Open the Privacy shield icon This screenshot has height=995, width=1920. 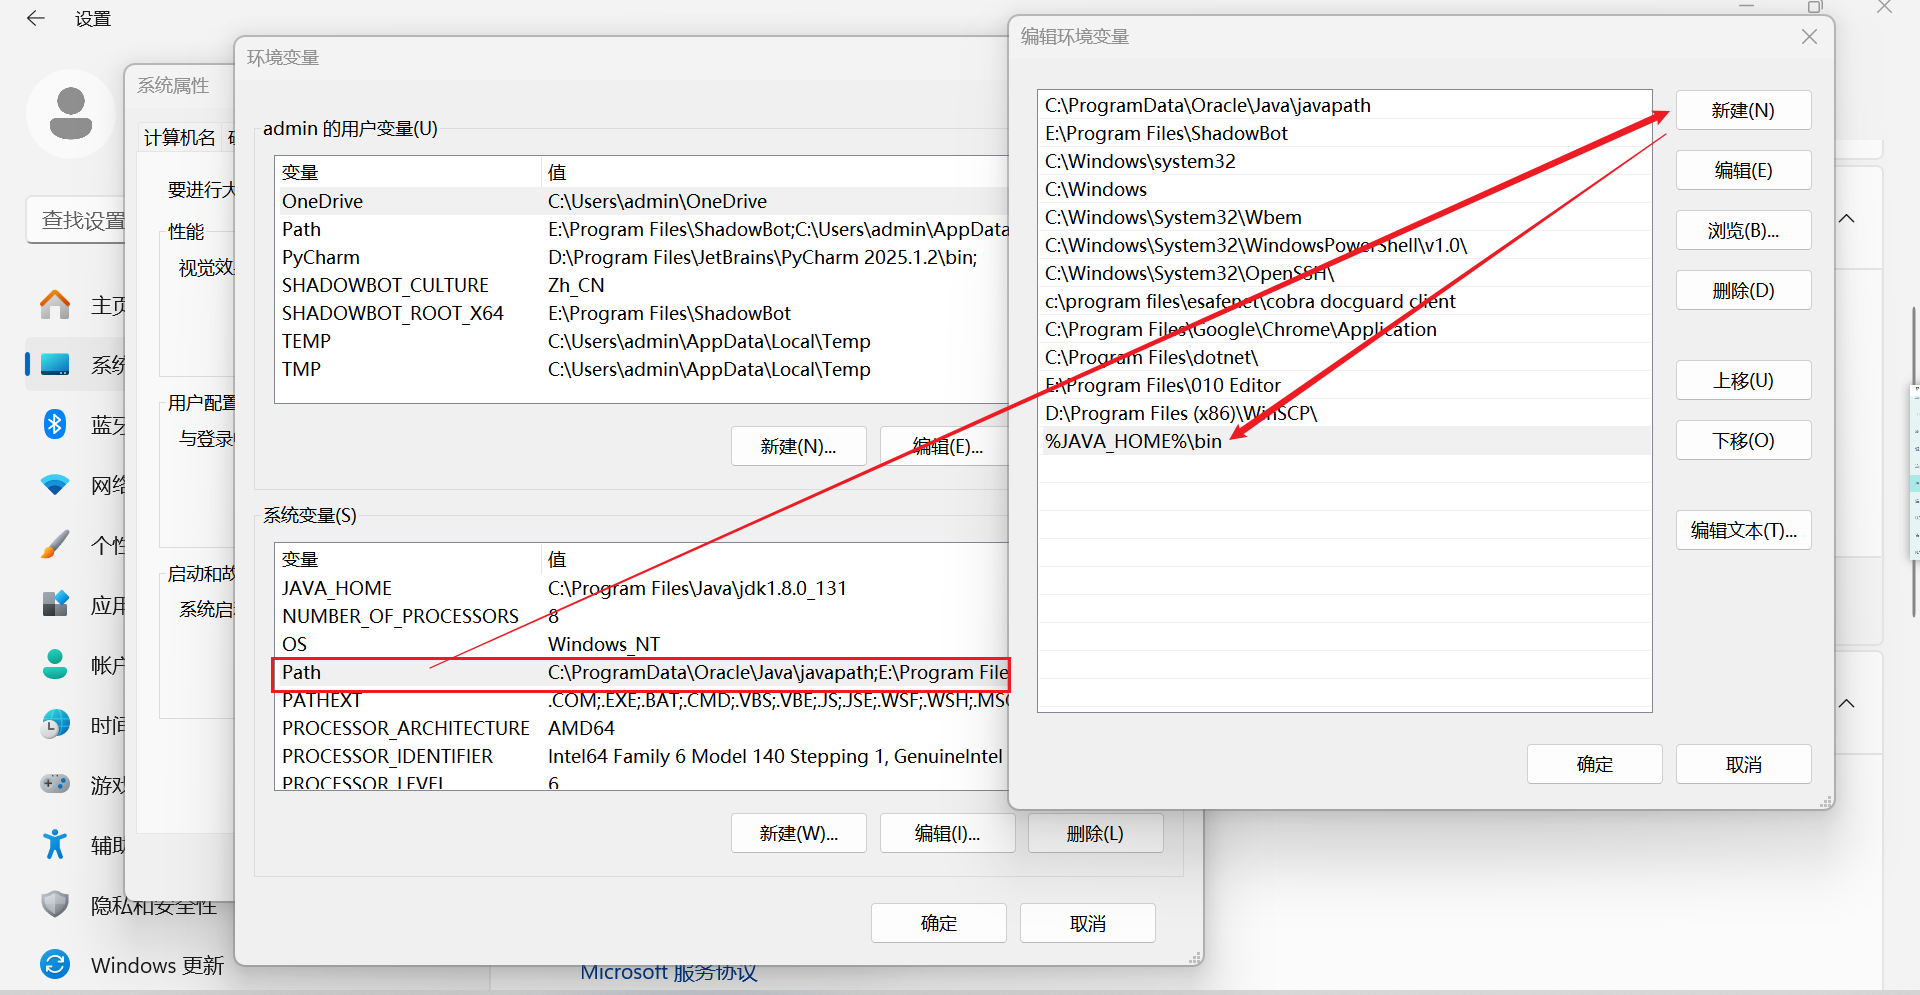coord(55,904)
